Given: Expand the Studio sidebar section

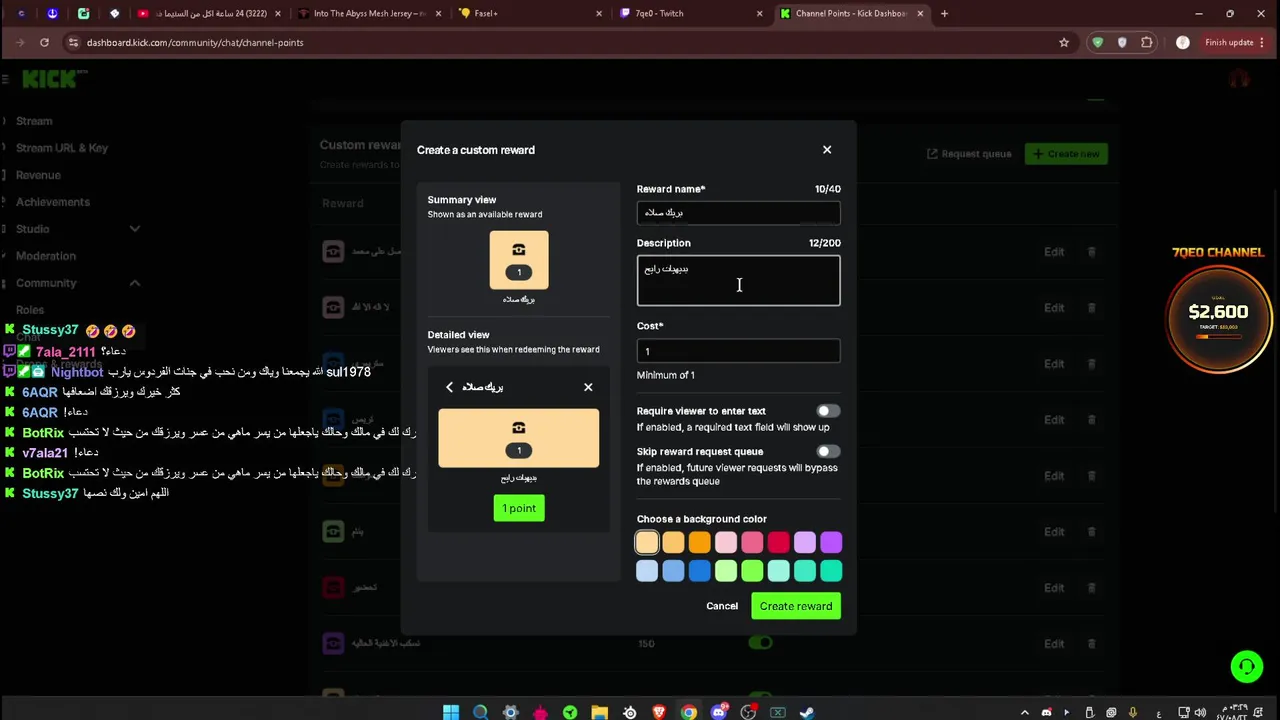Looking at the screenshot, I should 134,229.
